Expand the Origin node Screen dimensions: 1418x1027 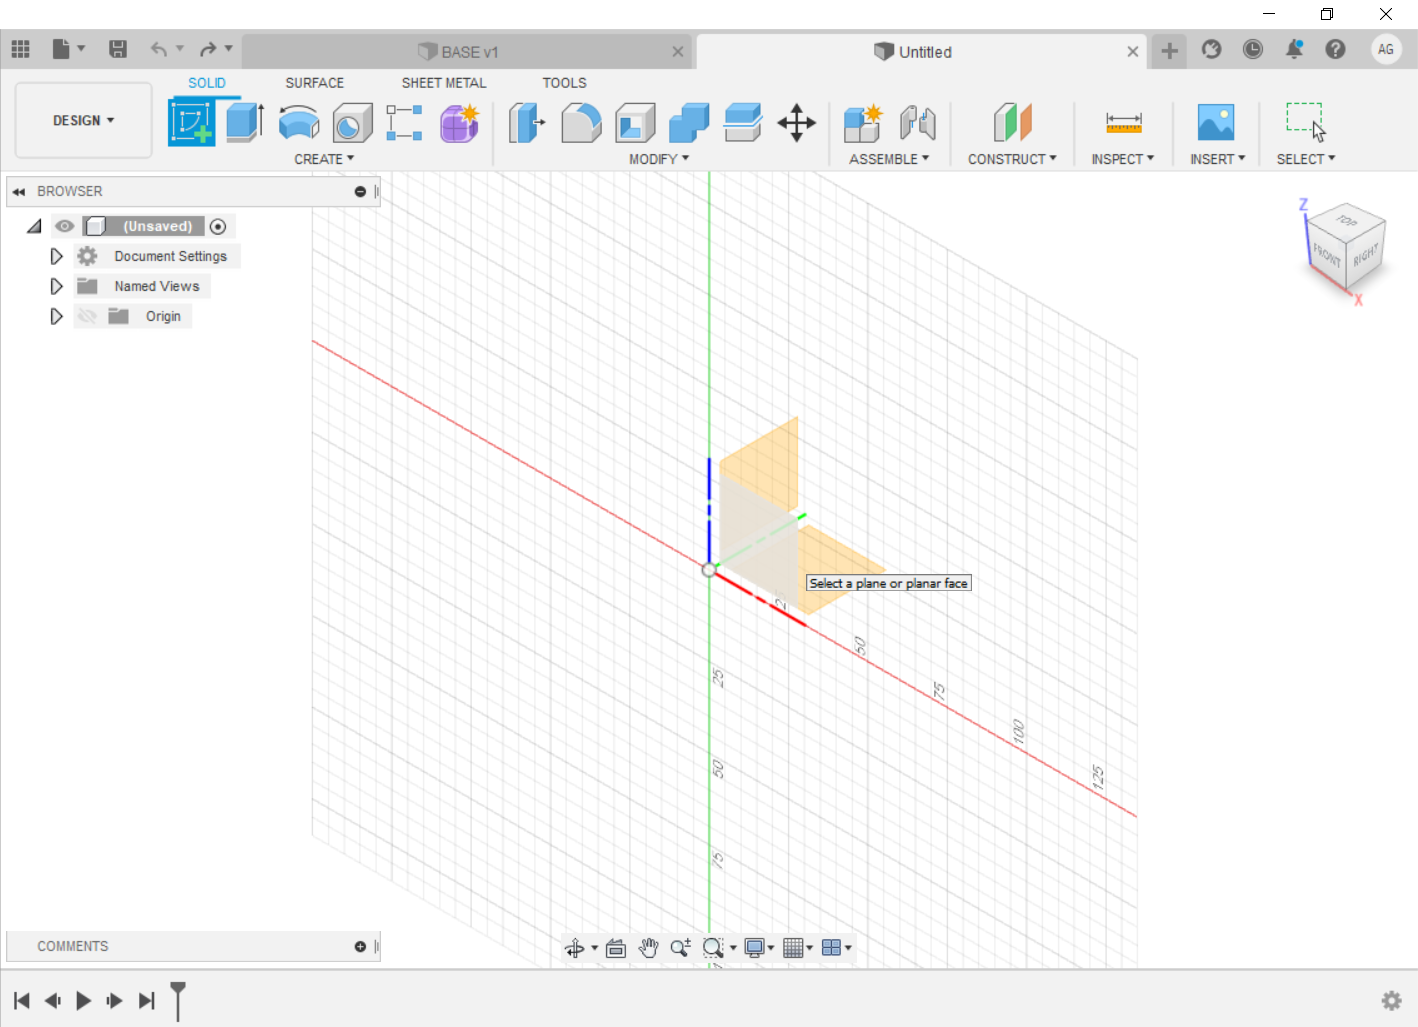[56, 316]
